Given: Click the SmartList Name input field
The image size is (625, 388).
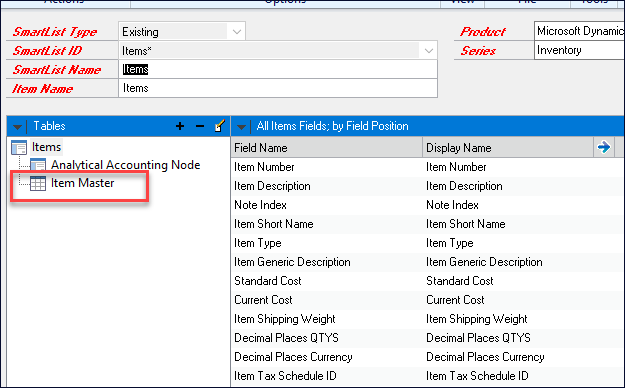Looking at the screenshot, I should [x=278, y=69].
